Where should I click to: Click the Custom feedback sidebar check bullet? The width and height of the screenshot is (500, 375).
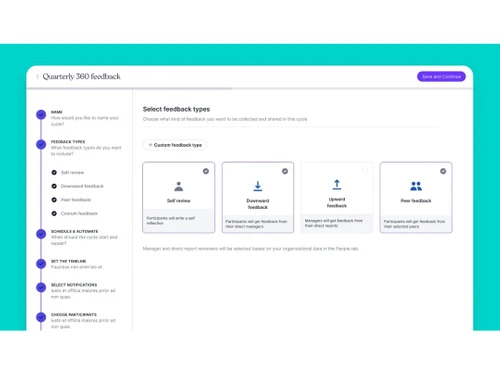coord(54,213)
